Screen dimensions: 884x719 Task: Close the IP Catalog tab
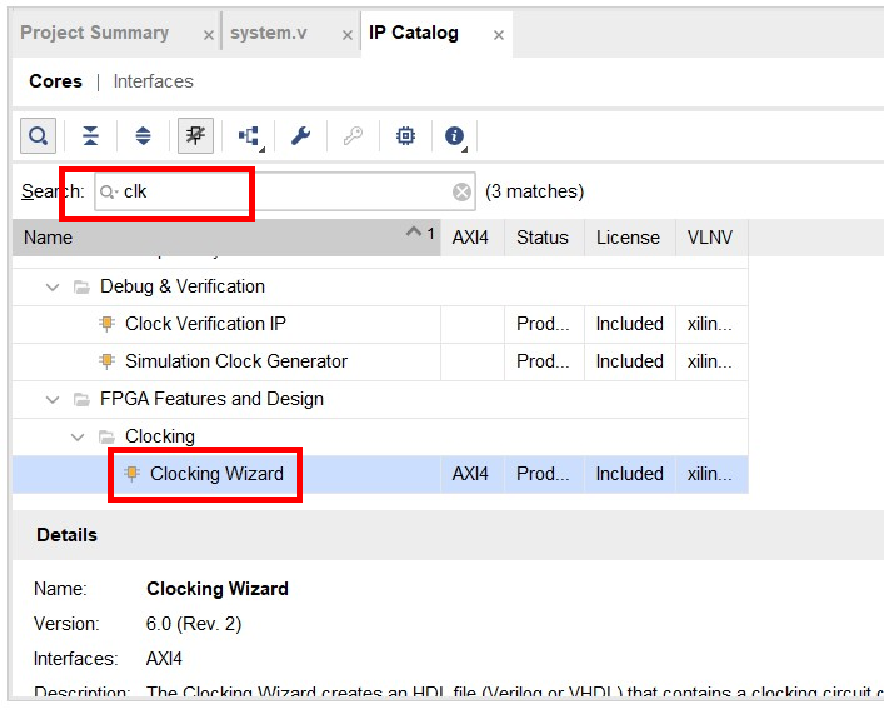(498, 36)
